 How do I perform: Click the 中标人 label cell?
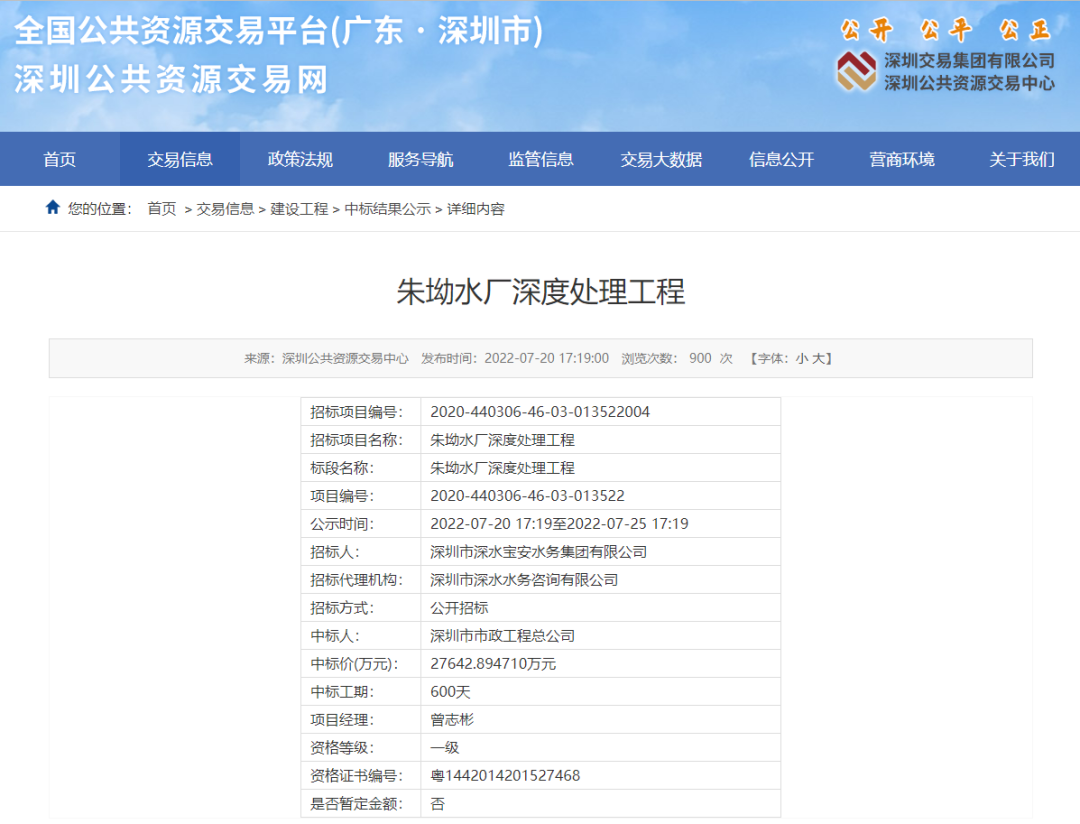[x=361, y=636]
